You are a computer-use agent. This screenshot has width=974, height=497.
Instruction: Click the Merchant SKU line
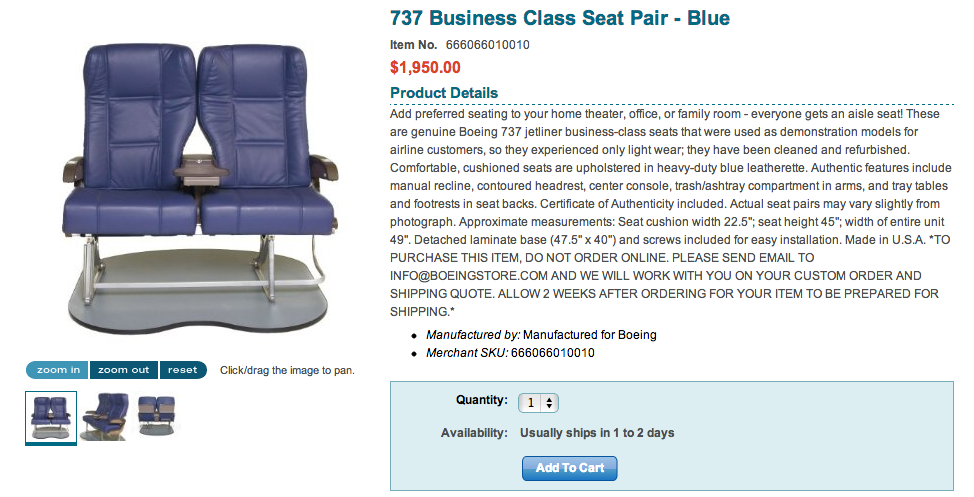(x=510, y=353)
